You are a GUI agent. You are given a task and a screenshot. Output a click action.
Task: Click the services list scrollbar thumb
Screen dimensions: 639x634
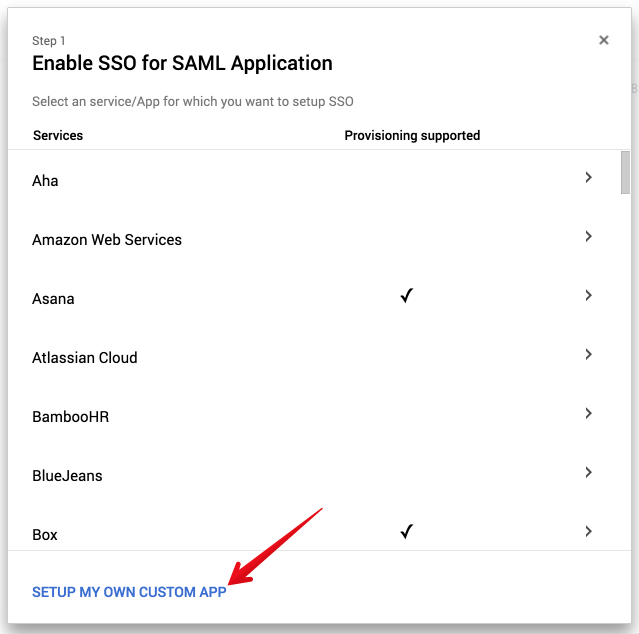625,172
